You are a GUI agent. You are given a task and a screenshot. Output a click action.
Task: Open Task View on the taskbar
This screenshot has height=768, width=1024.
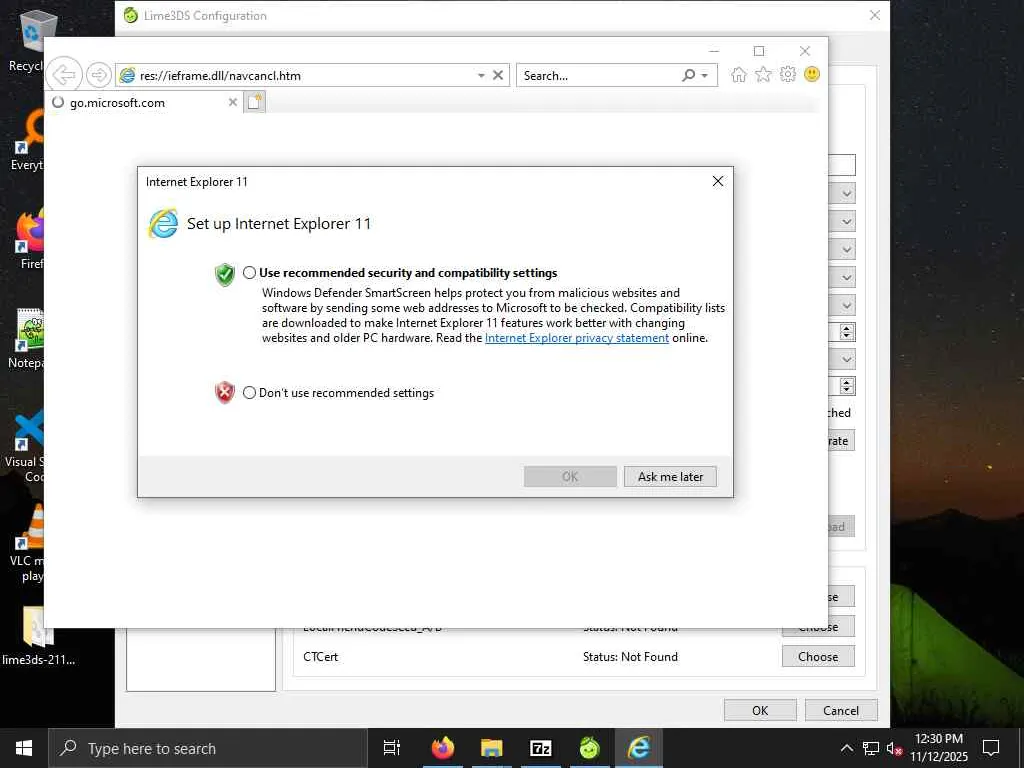pyautogui.click(x=392, y=748)
